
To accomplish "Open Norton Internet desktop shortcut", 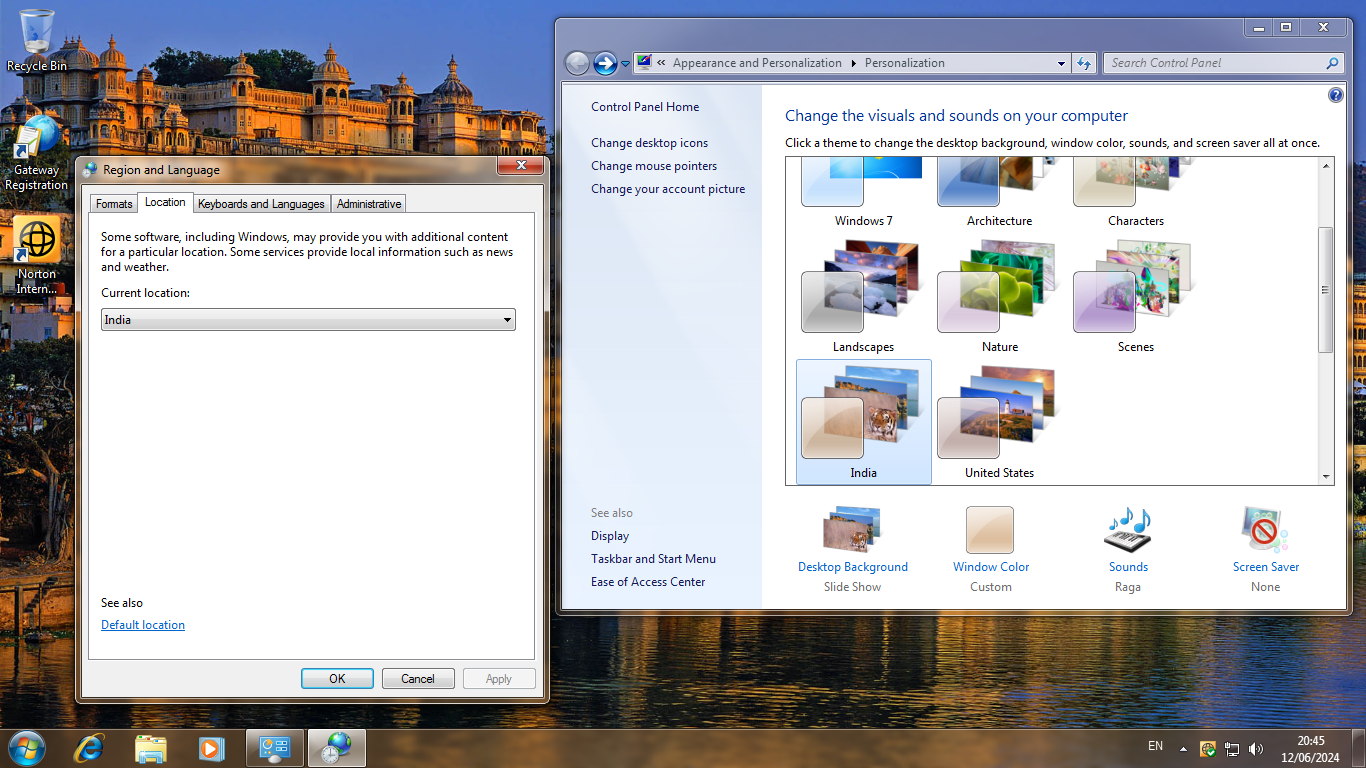I will [37, 257].
